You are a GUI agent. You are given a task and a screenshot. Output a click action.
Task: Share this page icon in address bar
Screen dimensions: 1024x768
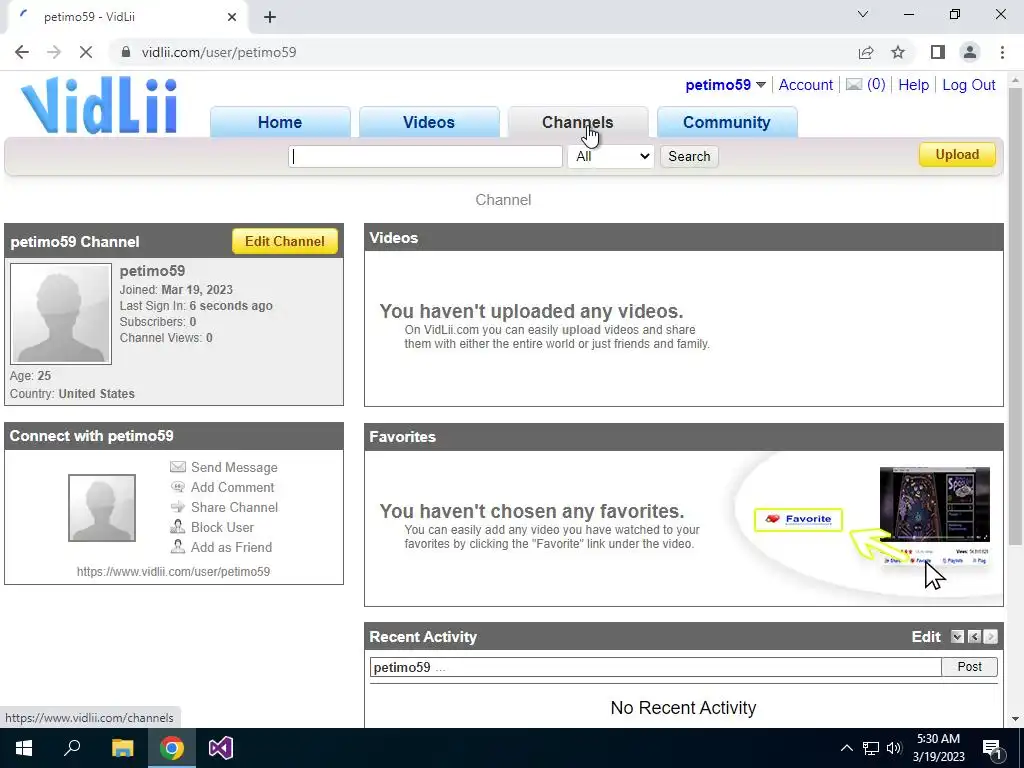866,52
